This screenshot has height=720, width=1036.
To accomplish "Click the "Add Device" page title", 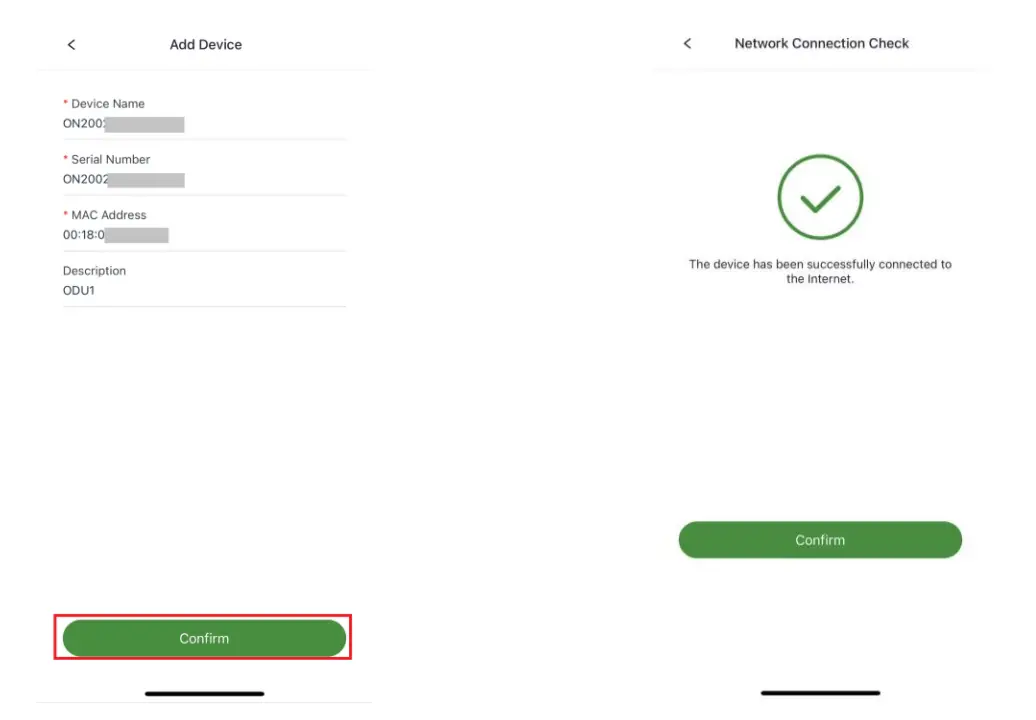I will [206, 45].
